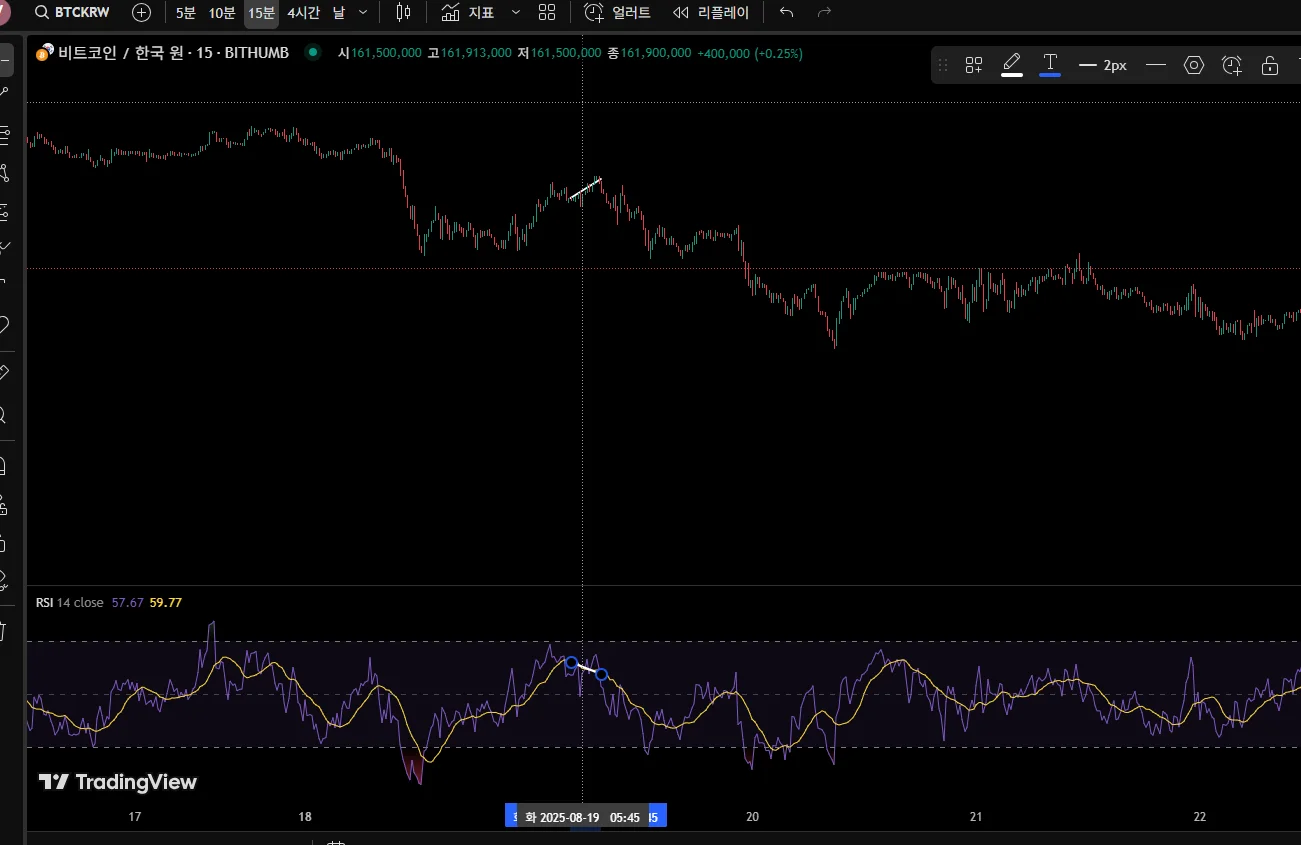Click the drawing templates grid-plus icon
1301x845 pixels.
pyautogui.click(x=974, y=65)
